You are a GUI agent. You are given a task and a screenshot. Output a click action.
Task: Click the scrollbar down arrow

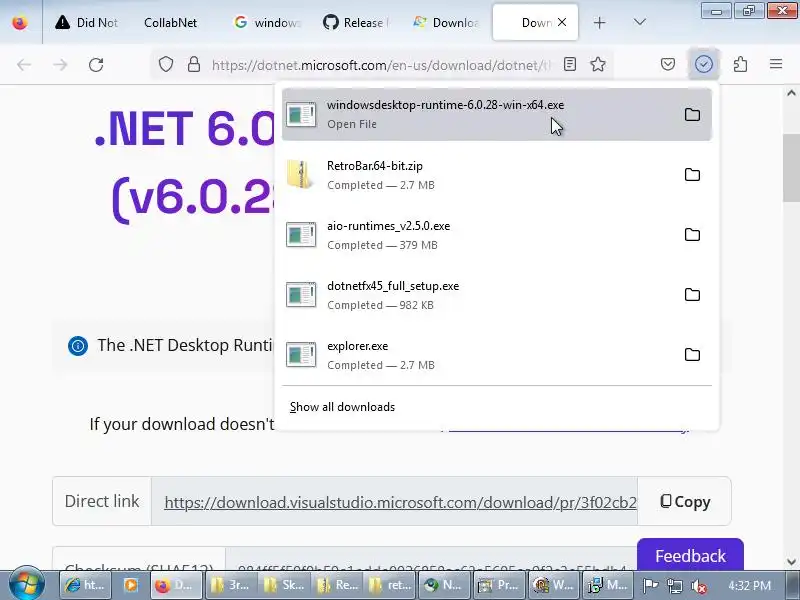click(x=791, y=562)
